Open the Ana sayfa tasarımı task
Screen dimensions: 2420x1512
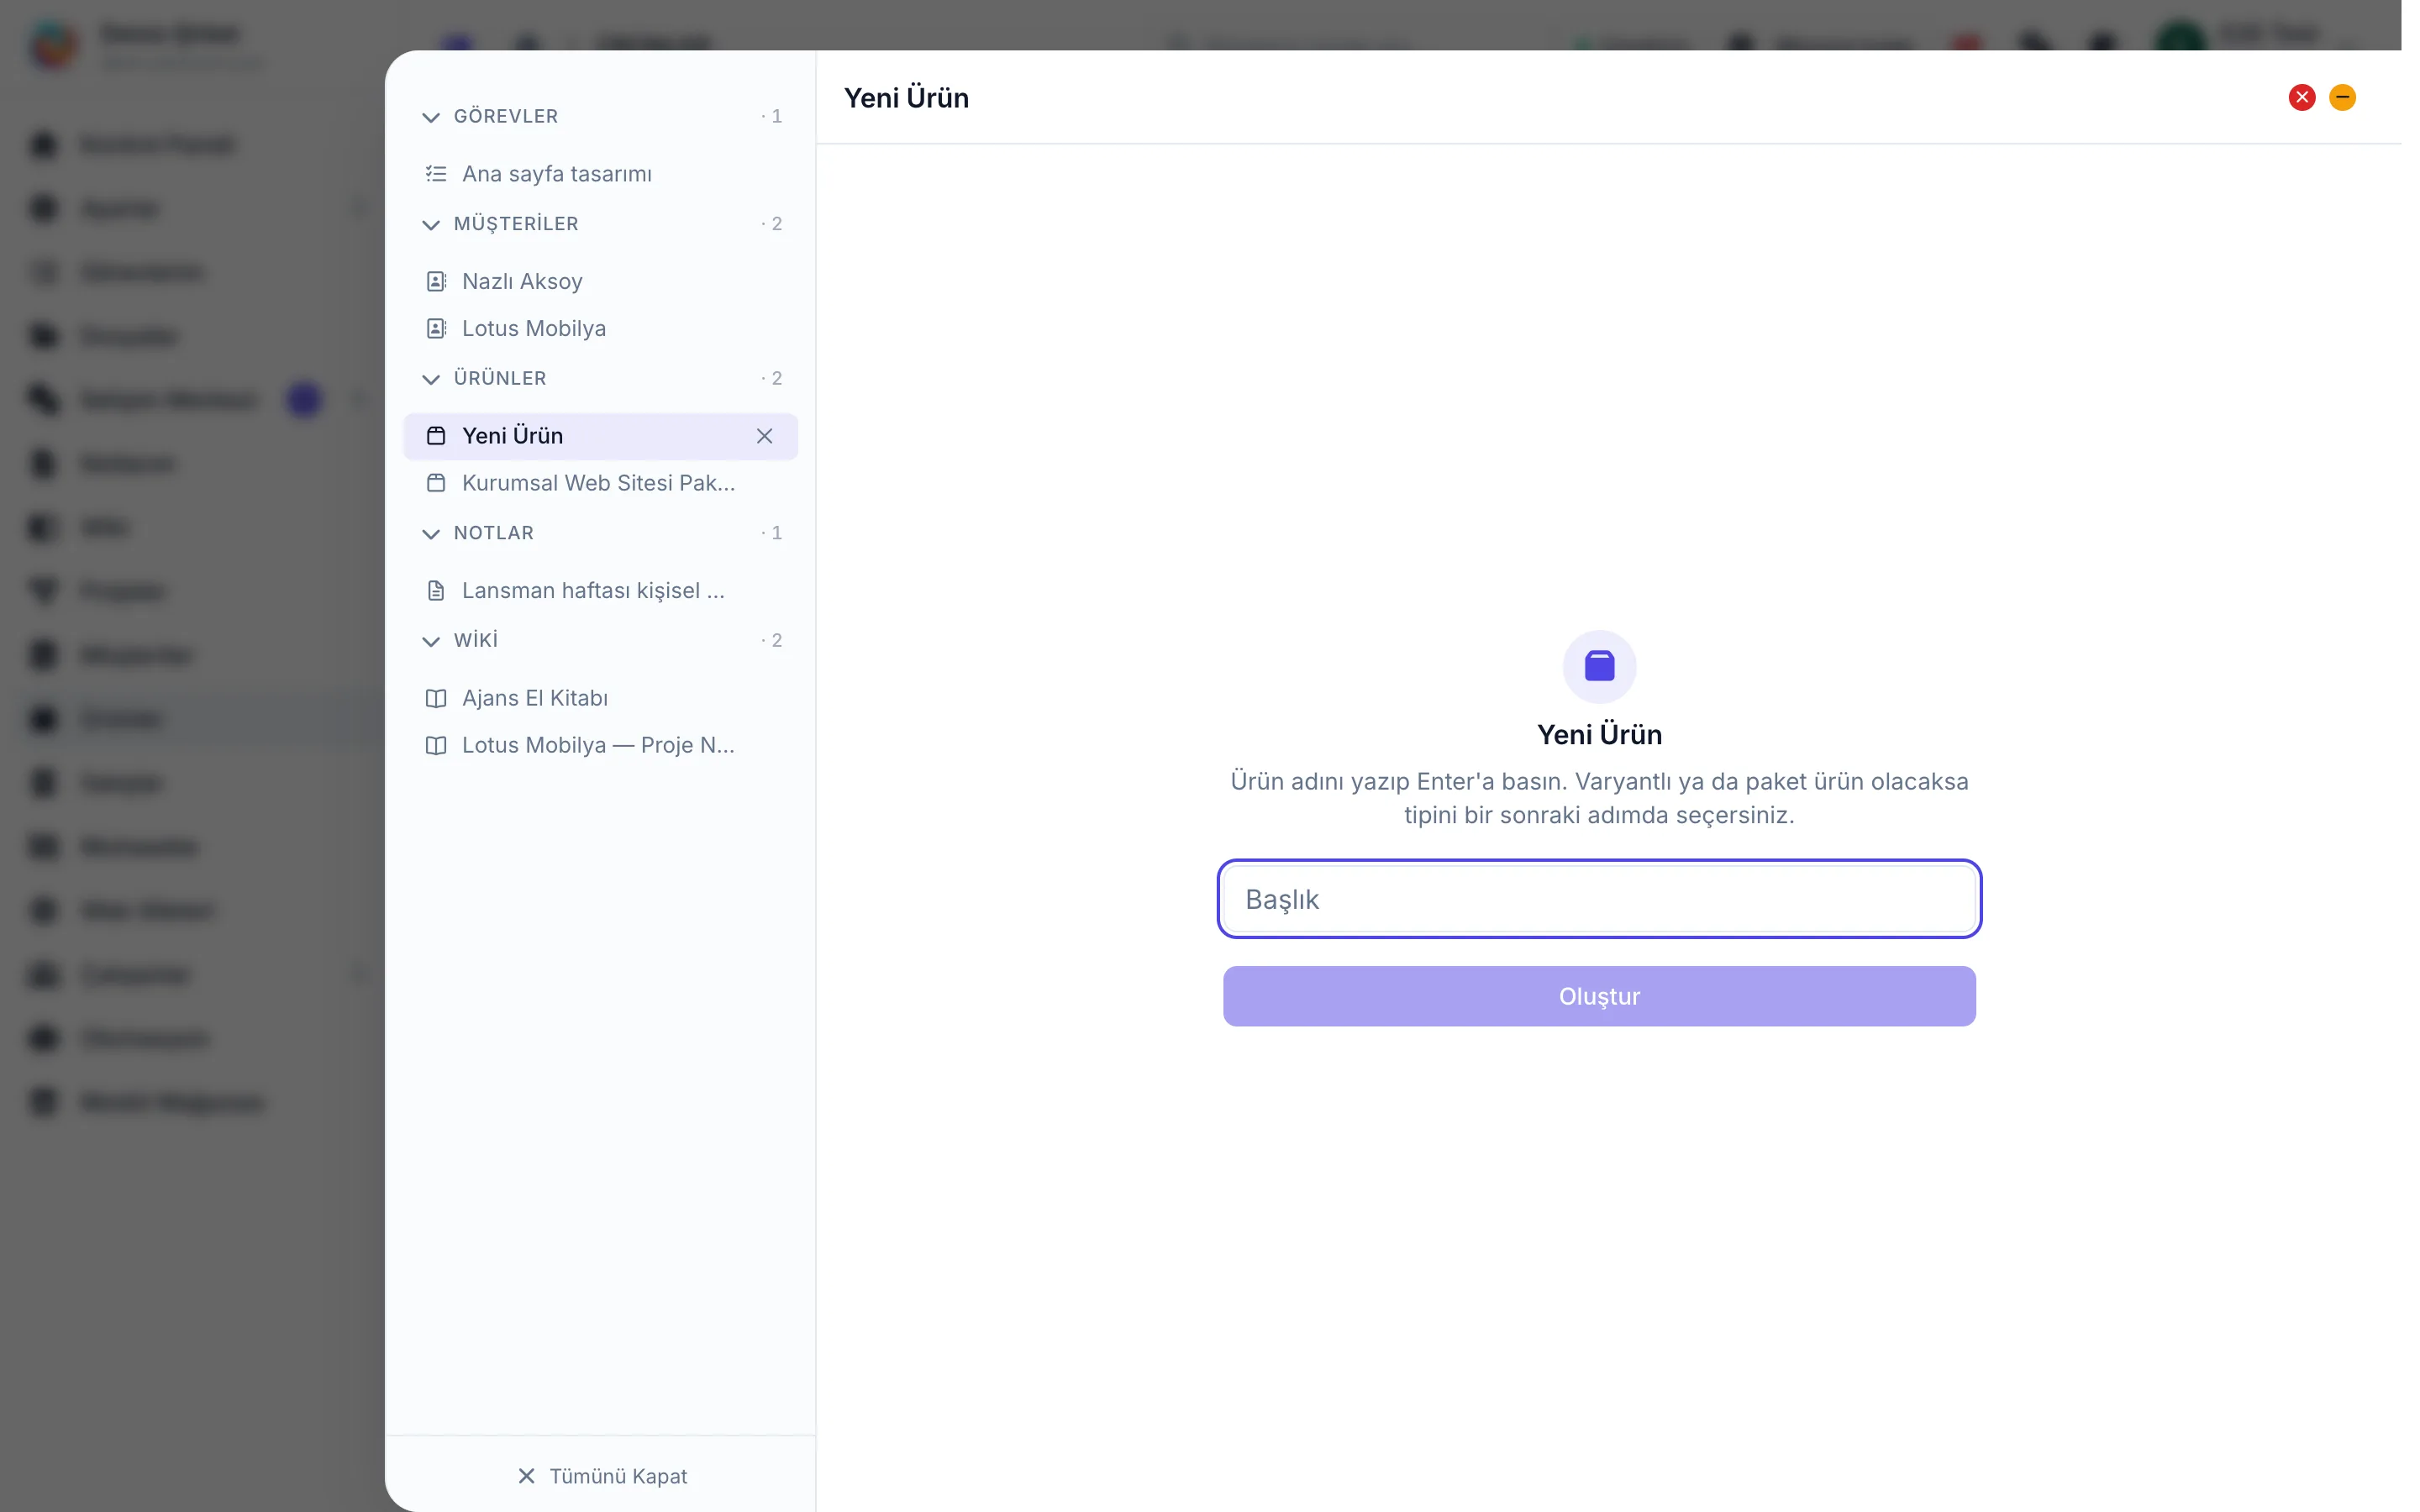point(600,174)
